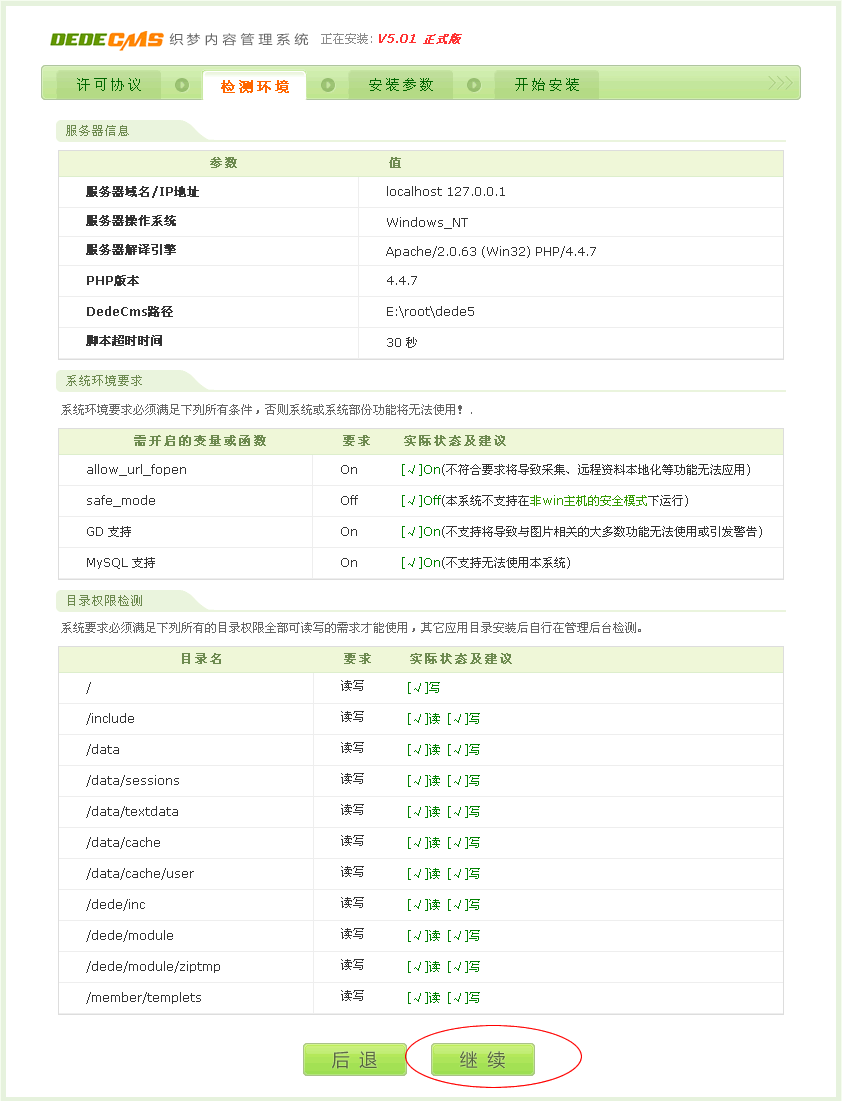Viewport: 842px width, 1101px height.
Task: Expand the 服务器信息 section header
Action: (100, 131)
